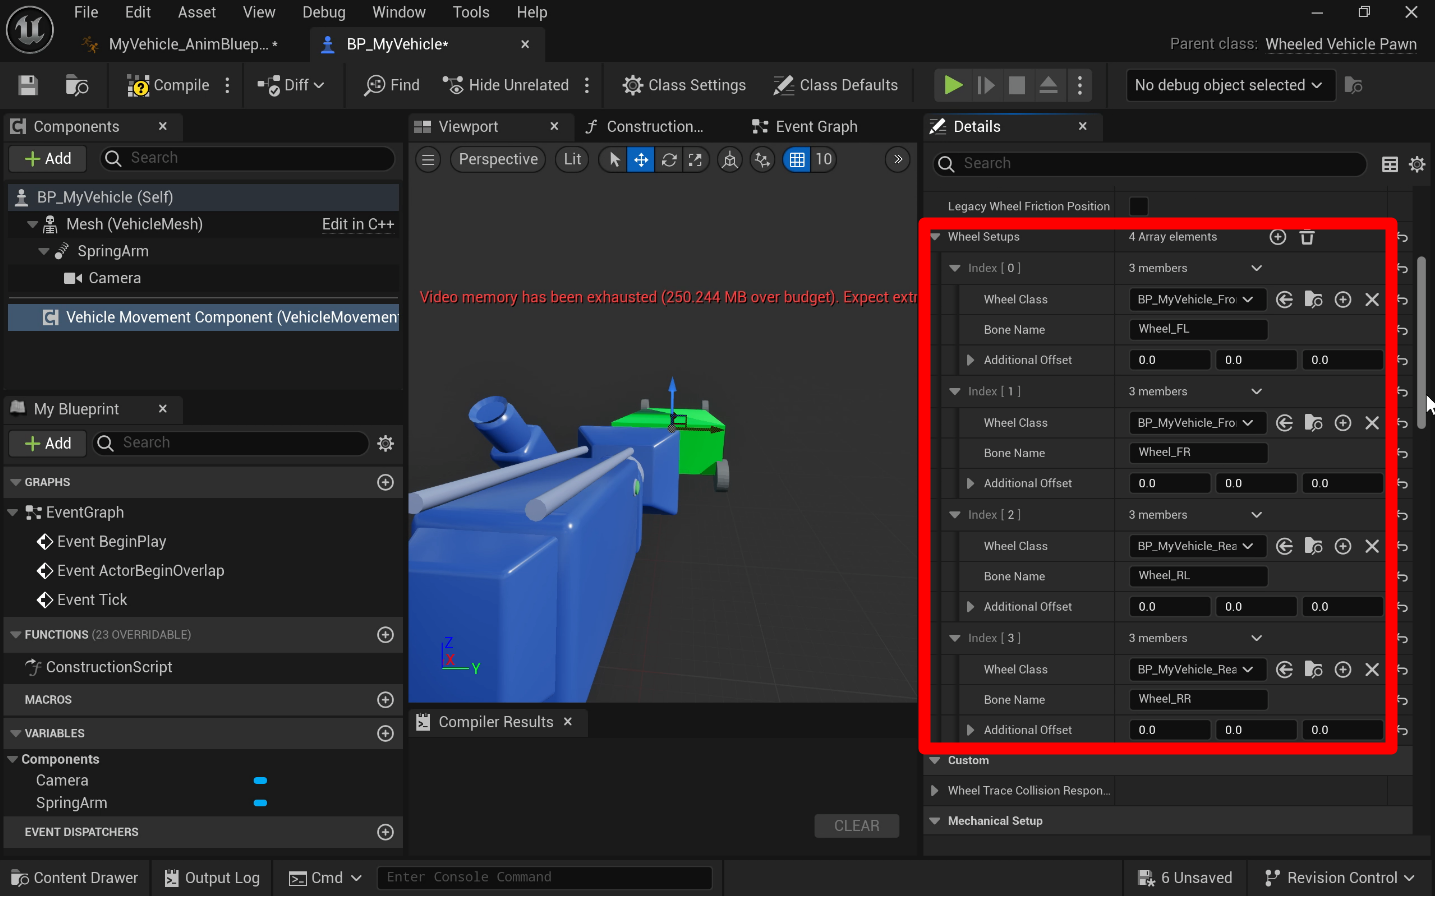The image size is (1436, 897).
Task: Open the viewport hamburger options menu
Action: [428, 160]
